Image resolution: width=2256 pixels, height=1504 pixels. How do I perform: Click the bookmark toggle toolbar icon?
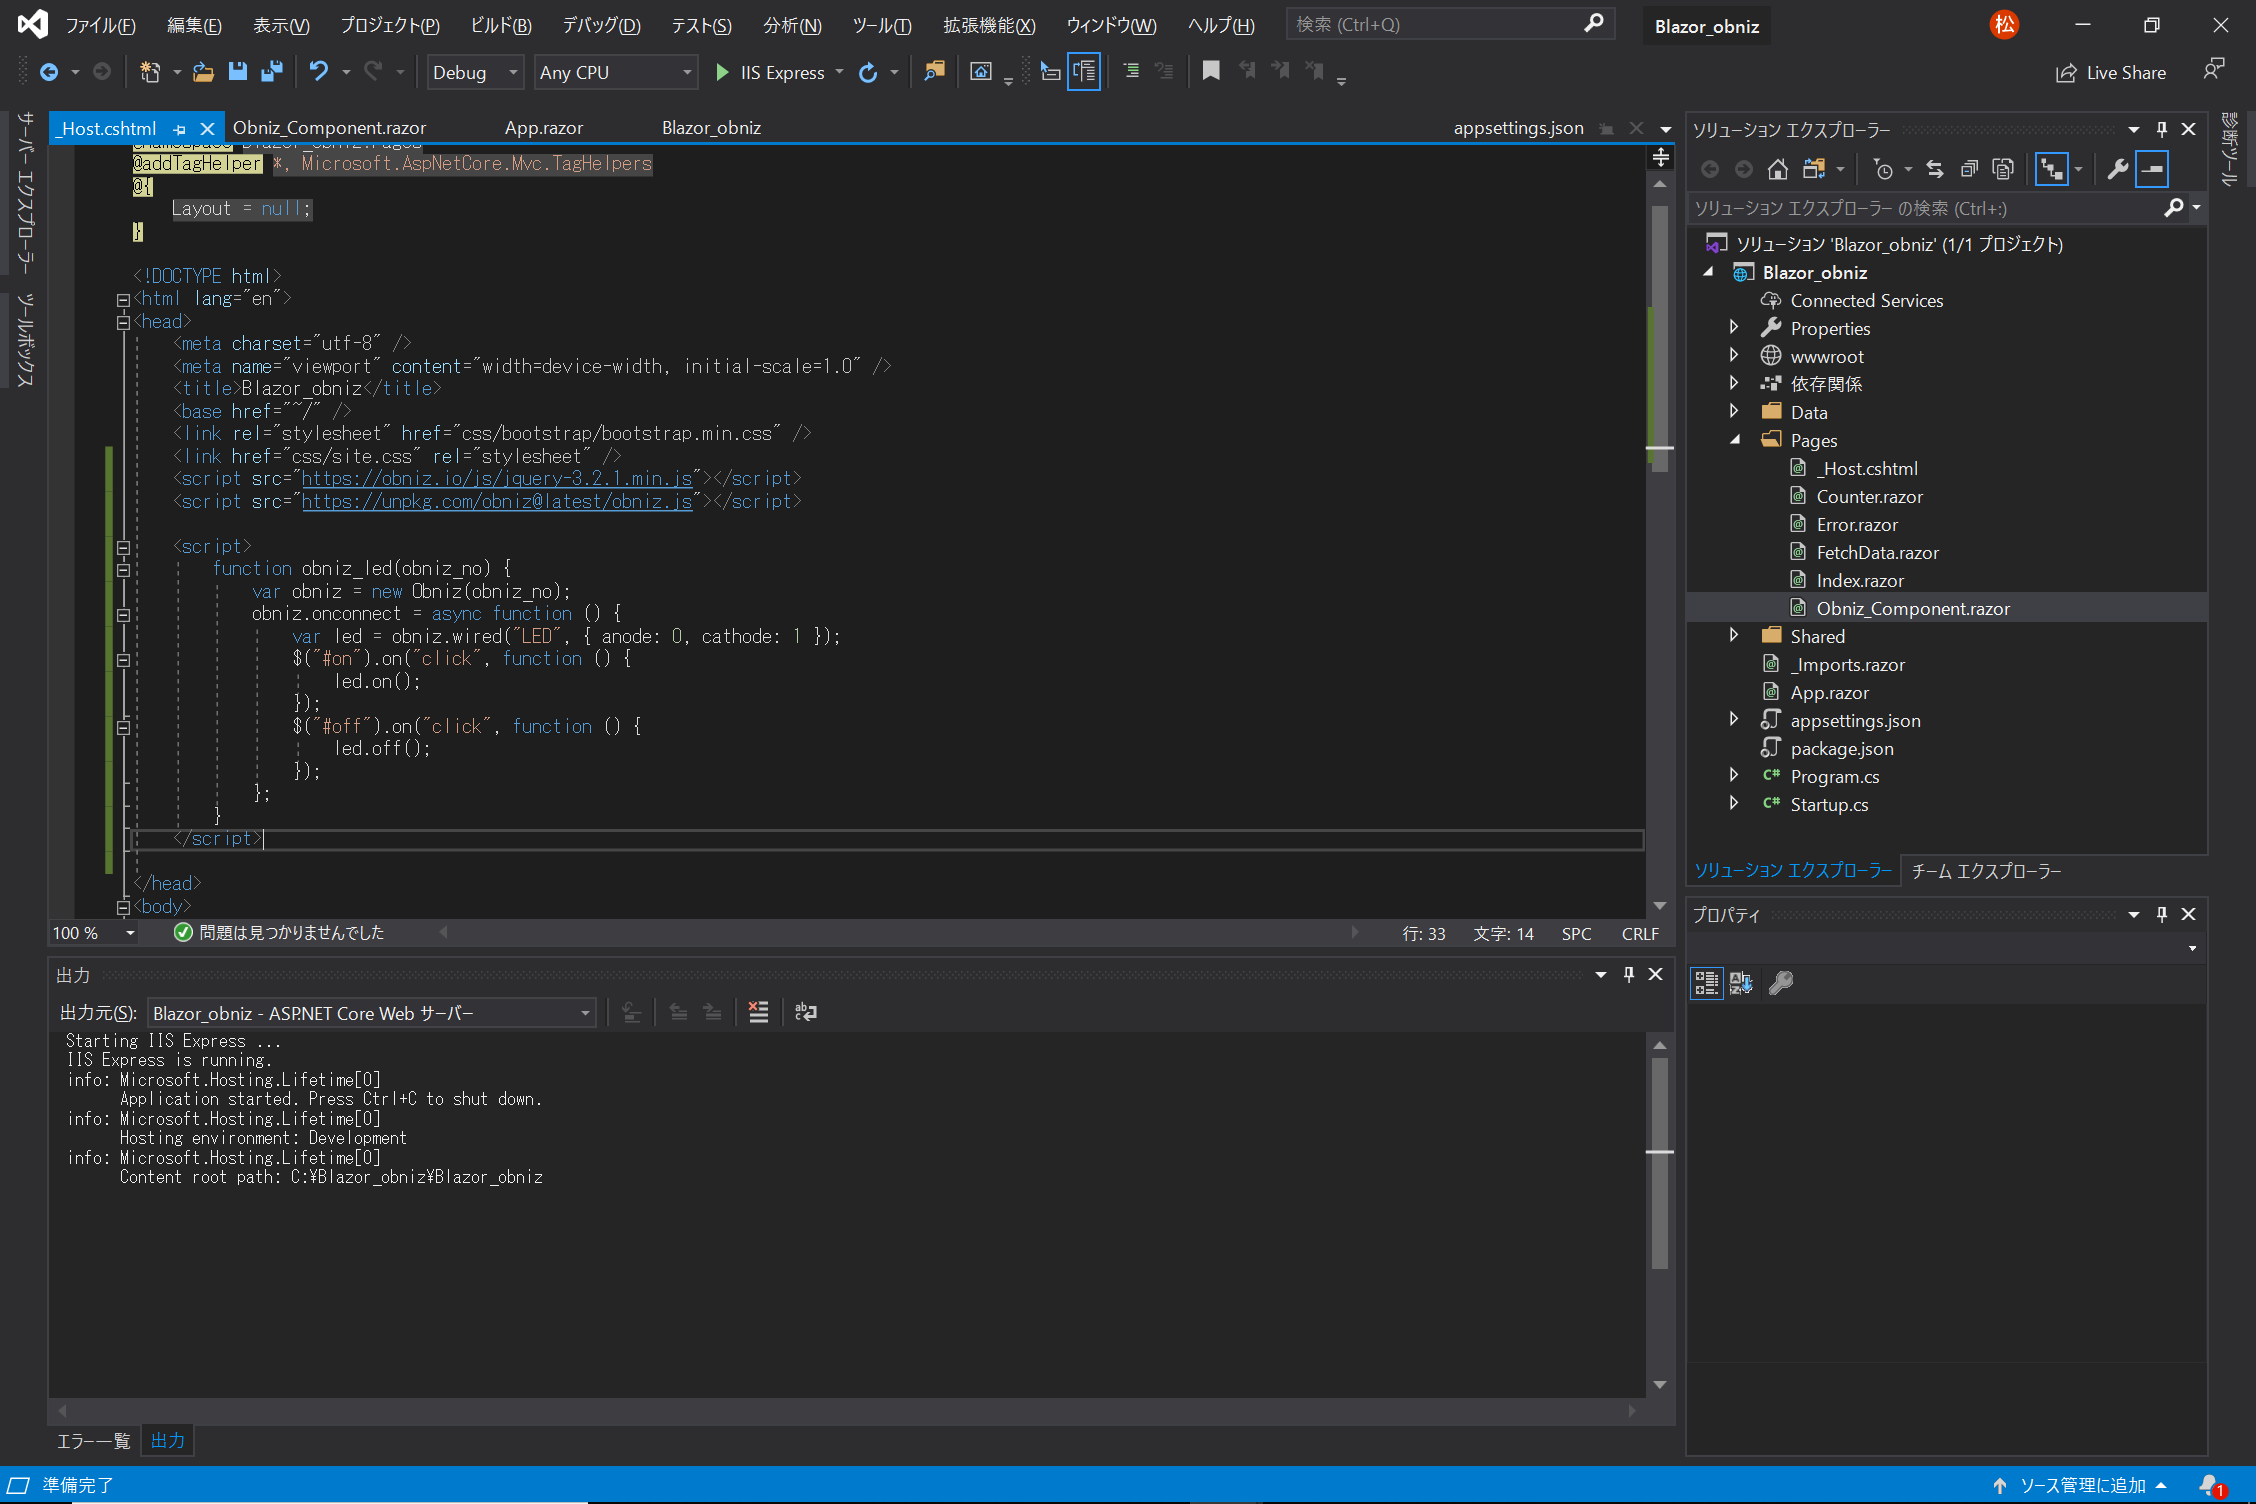tap(1210, 71)
